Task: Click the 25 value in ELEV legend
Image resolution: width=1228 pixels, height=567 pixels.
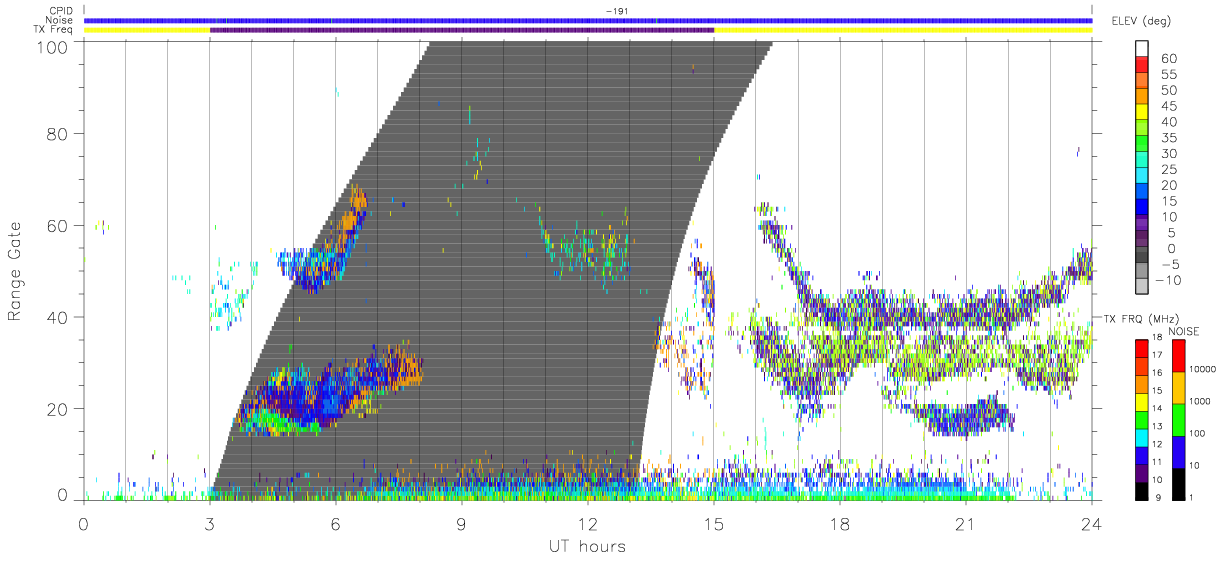Action: tap(1168, 169)
